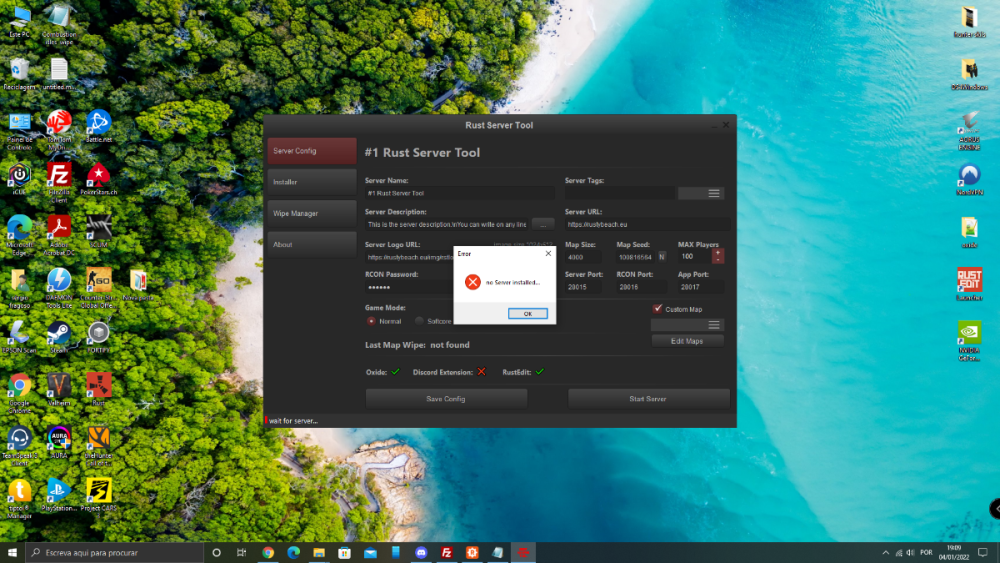Open the Server Tags dropdown menu

tap(713, 193)
